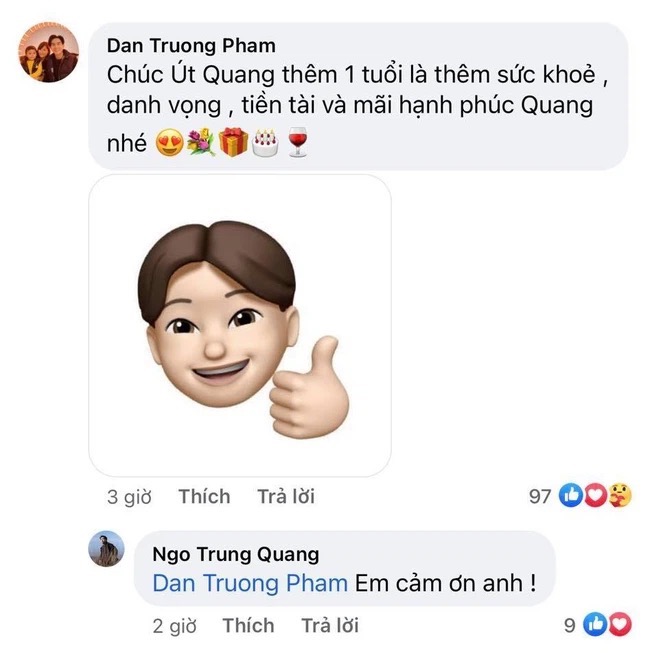Image resolution: width=650 pixels, height=653 pixels.
Task: Click the heart-eyes emoji in comment
Action: pyautogui.click(x=169, y=142)
